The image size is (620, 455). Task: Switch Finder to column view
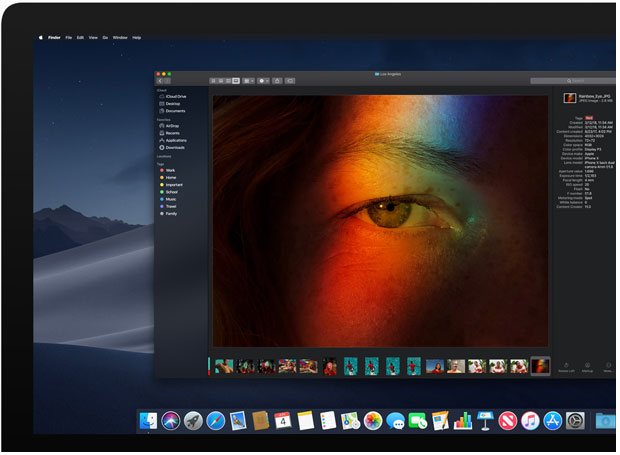[228, 81]
